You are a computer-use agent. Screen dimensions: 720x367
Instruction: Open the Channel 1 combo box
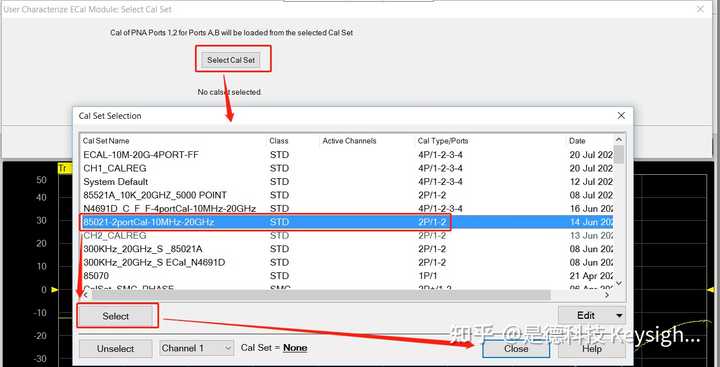pos(197,348)
